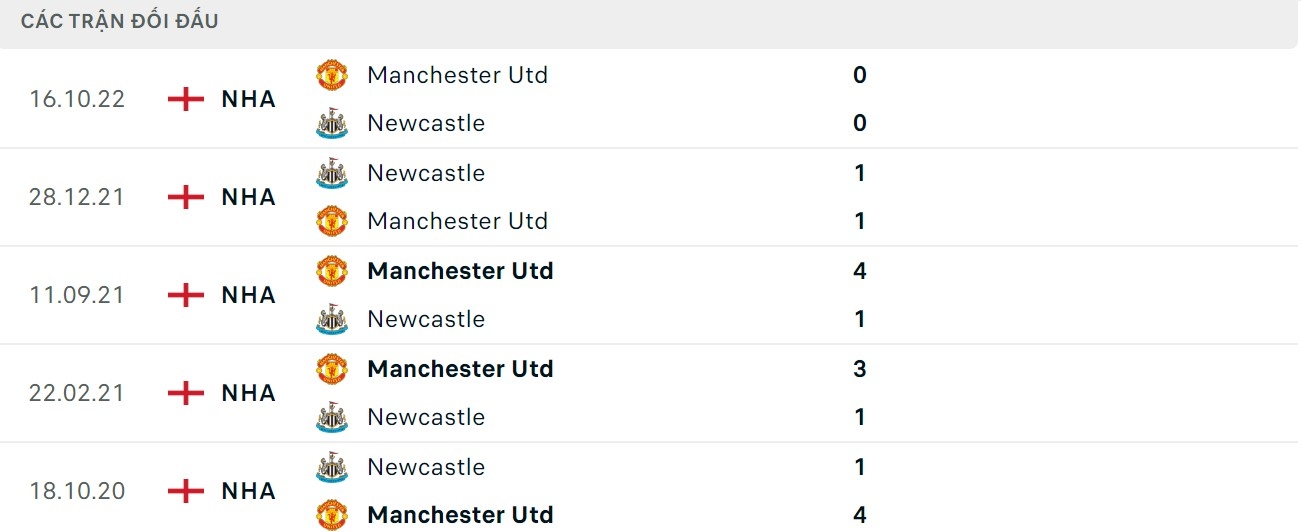The width and height of the screenshot is (1301, 532).
Task: Click Newcastle crest in 16.10.22 match
Action: point(332,124)
